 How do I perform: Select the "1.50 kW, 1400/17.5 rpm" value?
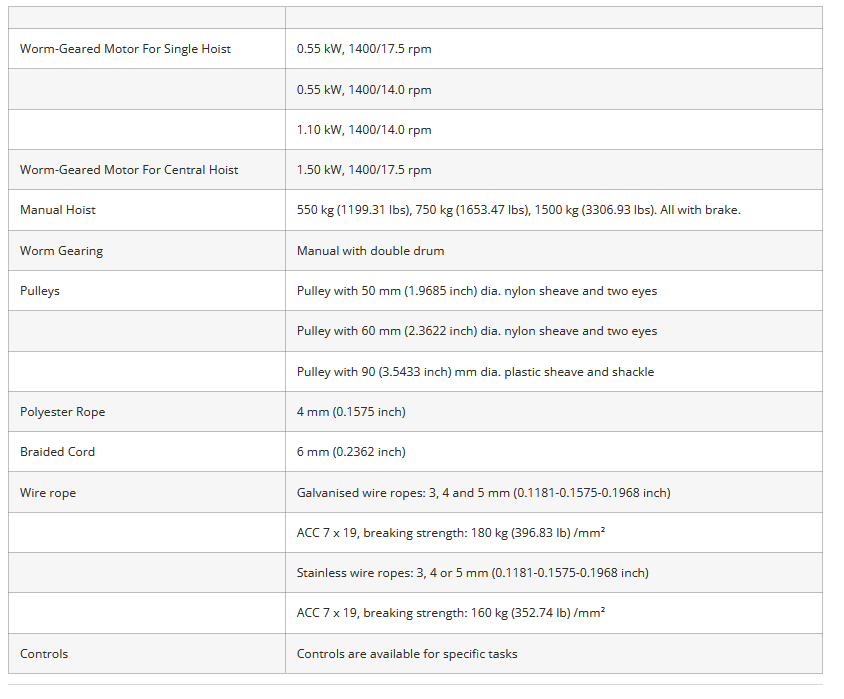pos(364,170)
